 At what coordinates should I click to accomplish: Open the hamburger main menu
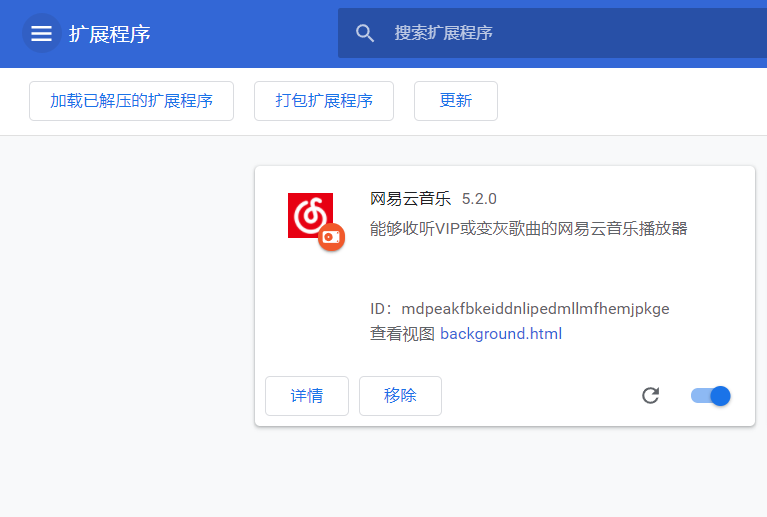(x=42, y=33)
